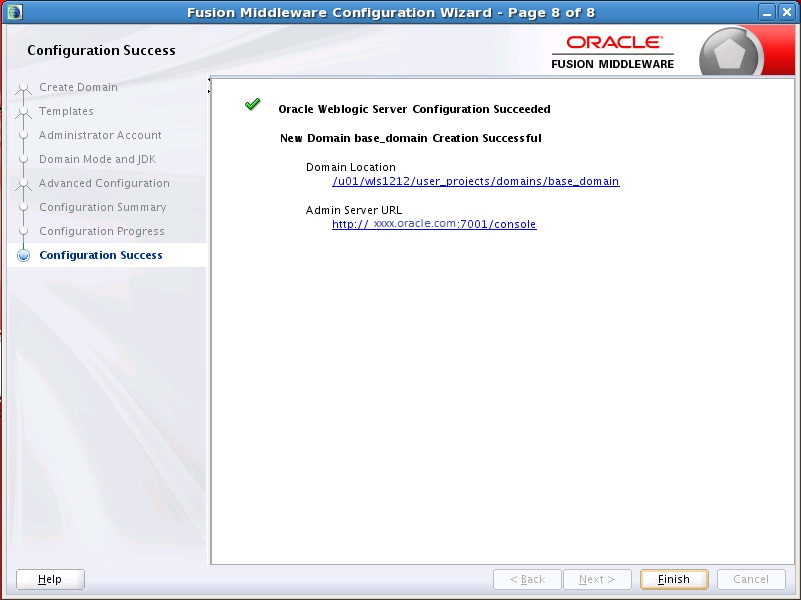
Task: Select the Templates step
Action: [66, 111]
